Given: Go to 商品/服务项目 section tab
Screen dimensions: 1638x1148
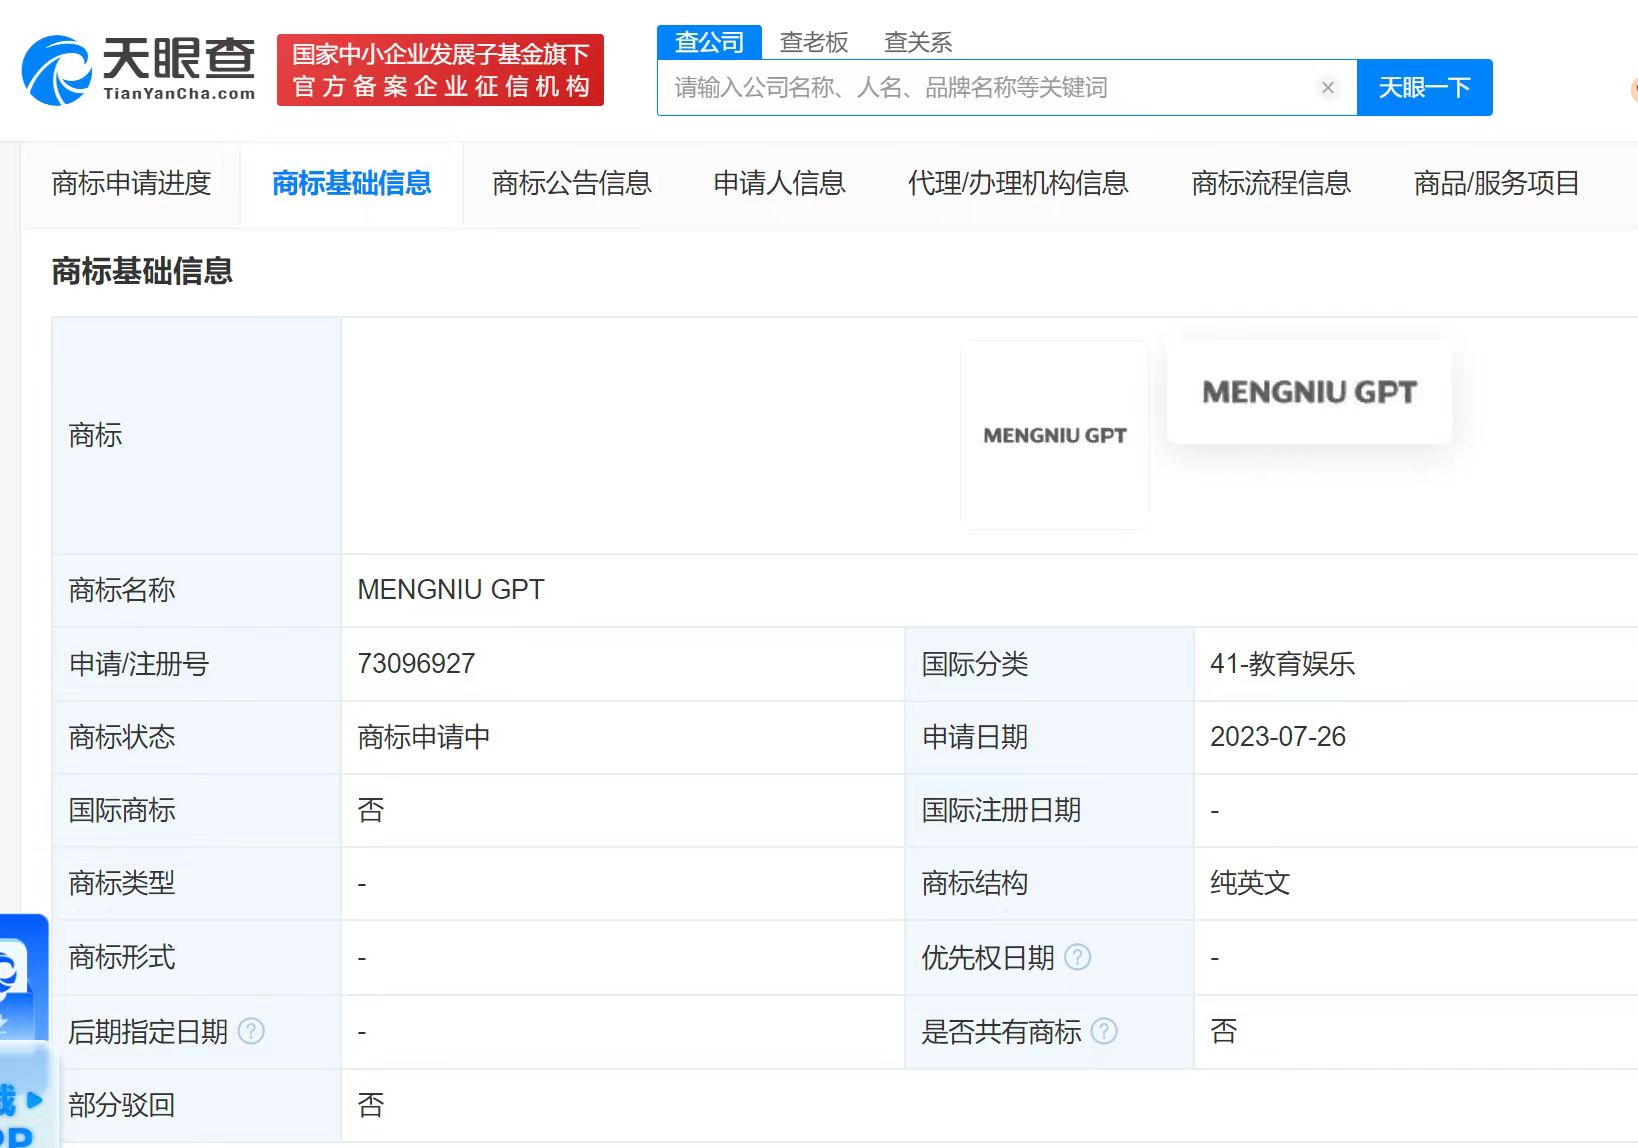Looking at the screenshot, I should (1496, 183).
